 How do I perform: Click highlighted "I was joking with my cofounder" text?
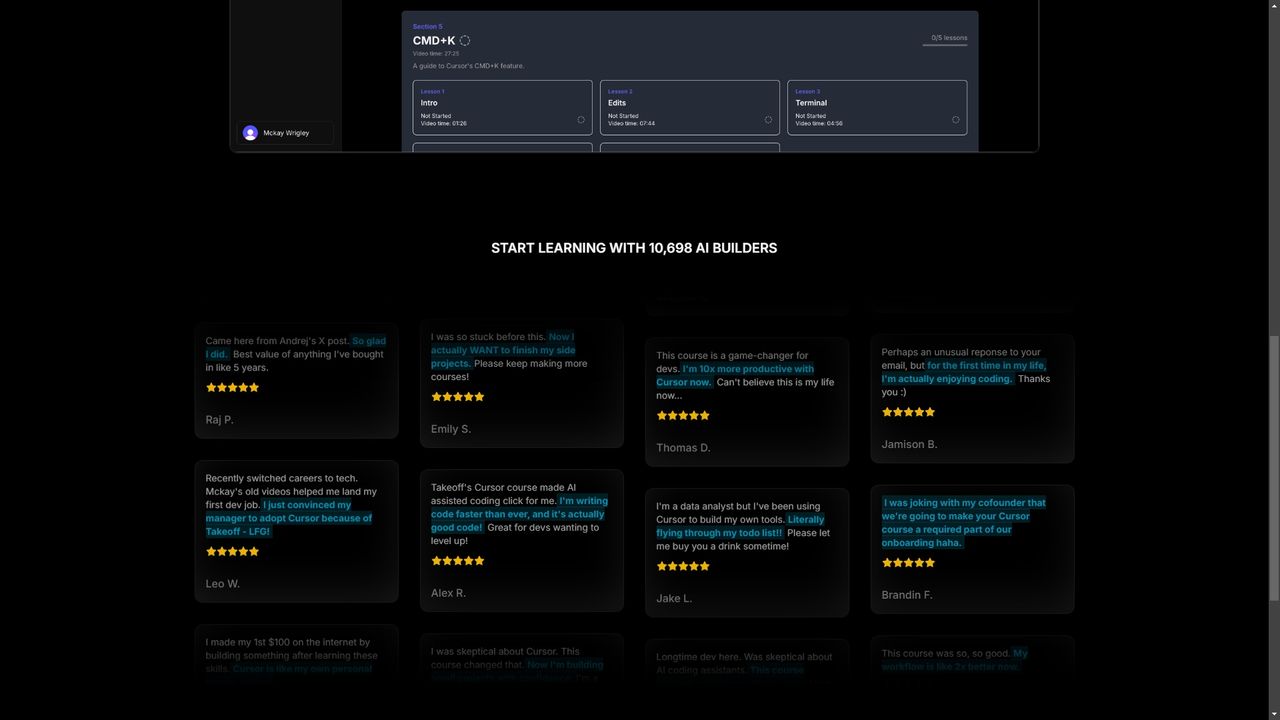[x=964, y=503]
